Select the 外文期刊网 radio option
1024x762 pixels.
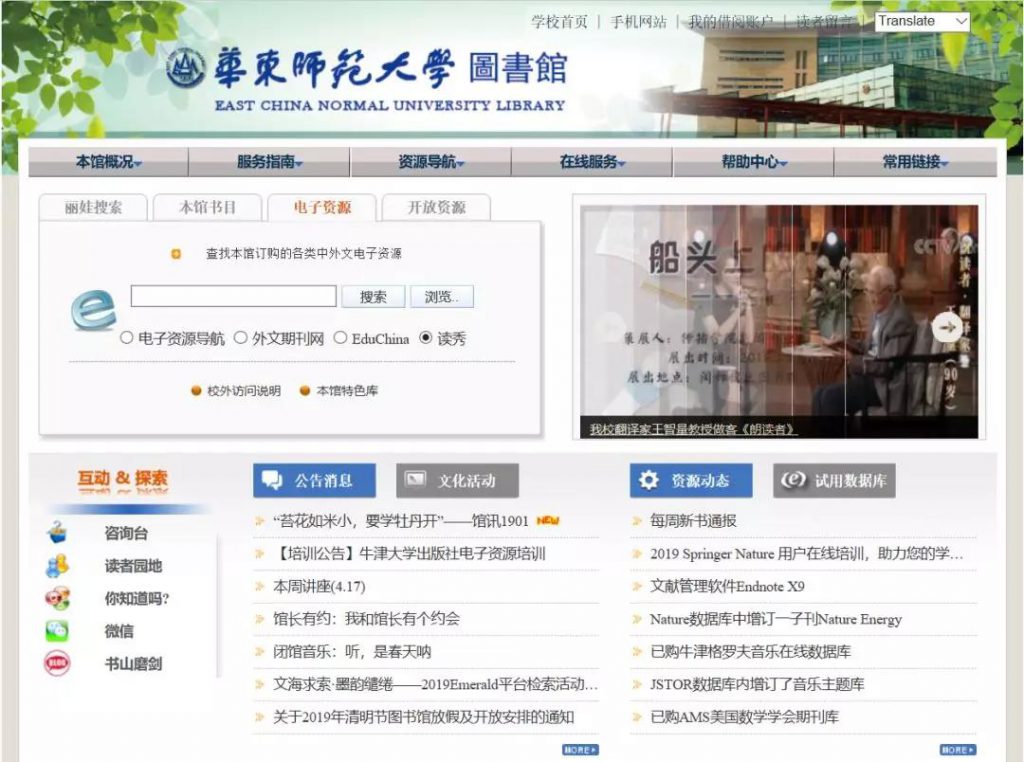click(241, 338)
